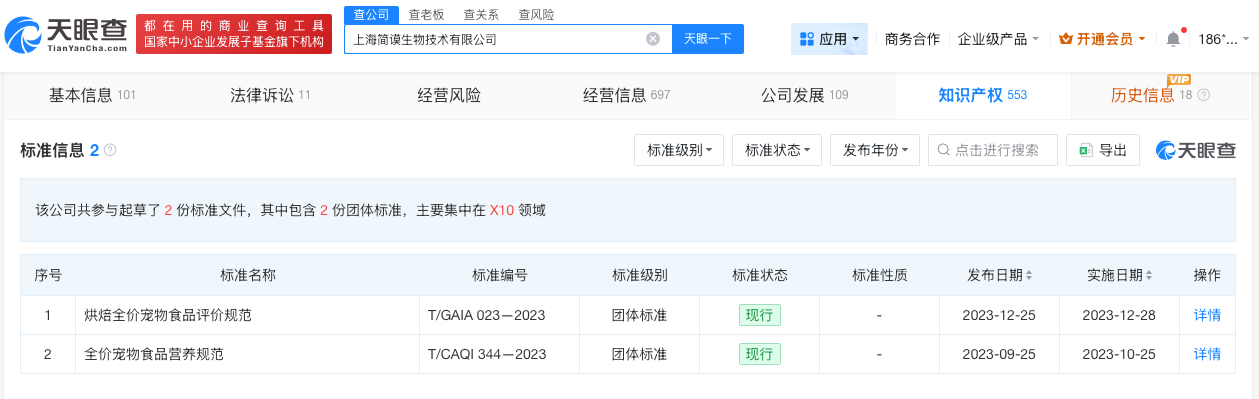Click the 标准性质 column header
Image resolution: width=1259 pixels, height=399 pixels.
pos(879,275)
